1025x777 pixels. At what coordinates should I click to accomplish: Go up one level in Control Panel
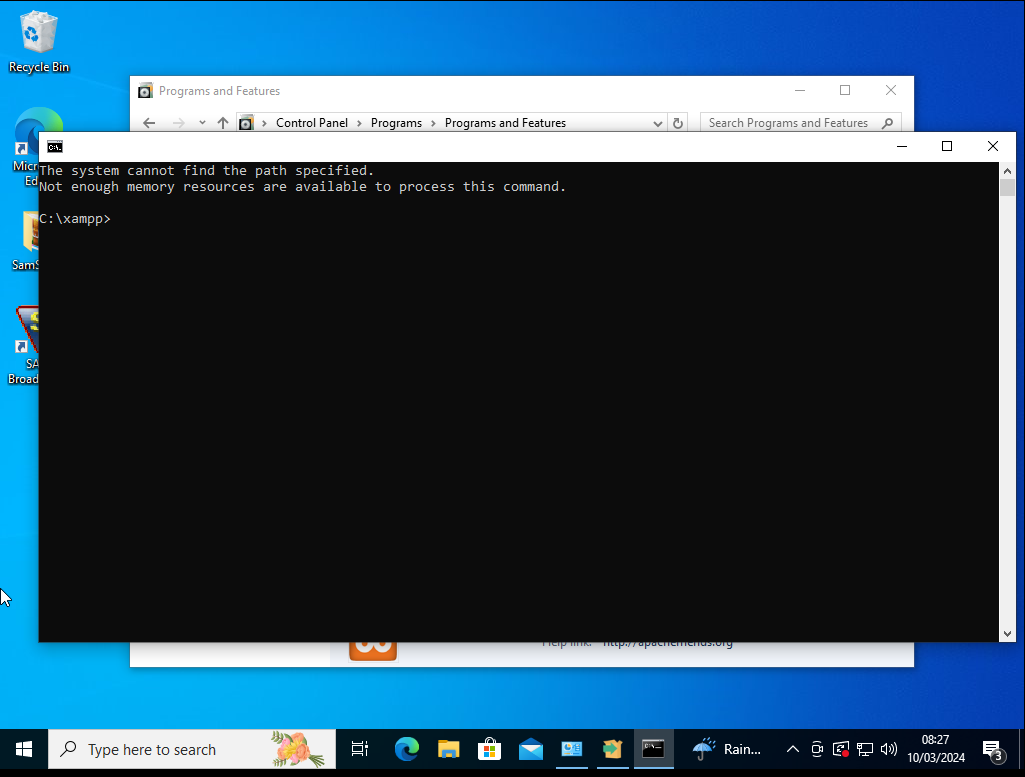click(x=223, y=123)
